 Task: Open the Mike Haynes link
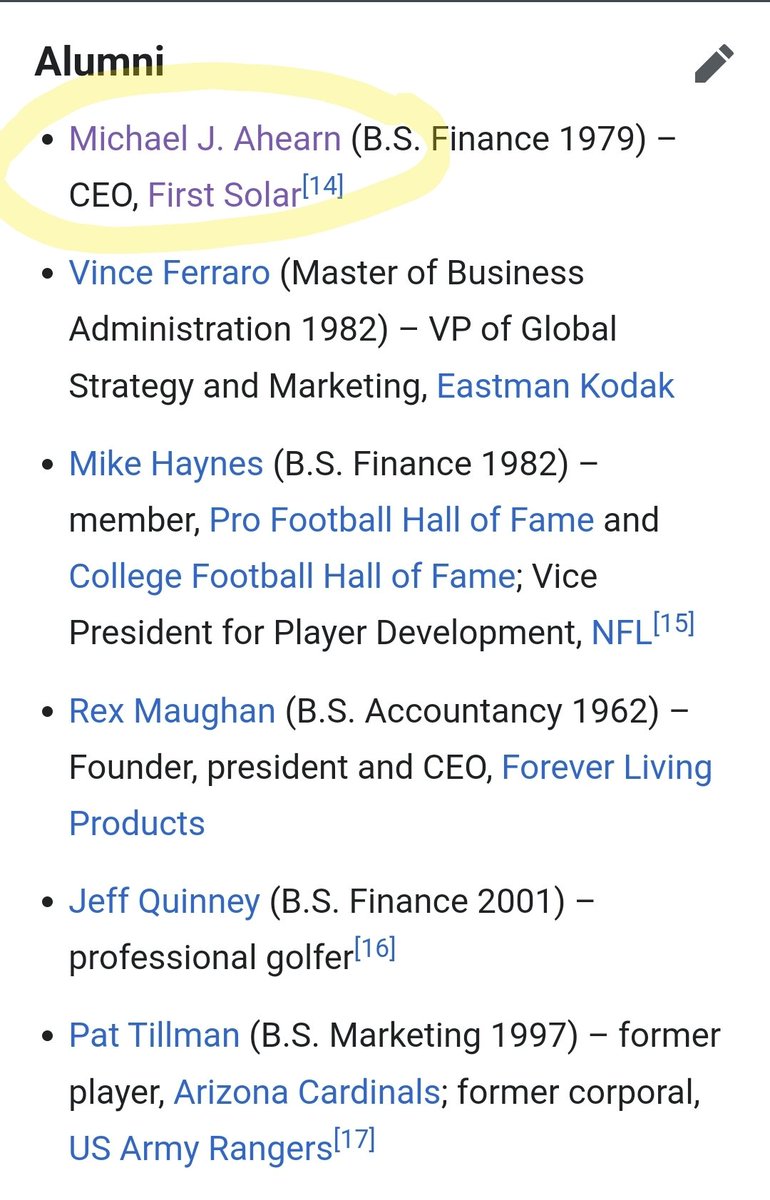tap(166, 464)
